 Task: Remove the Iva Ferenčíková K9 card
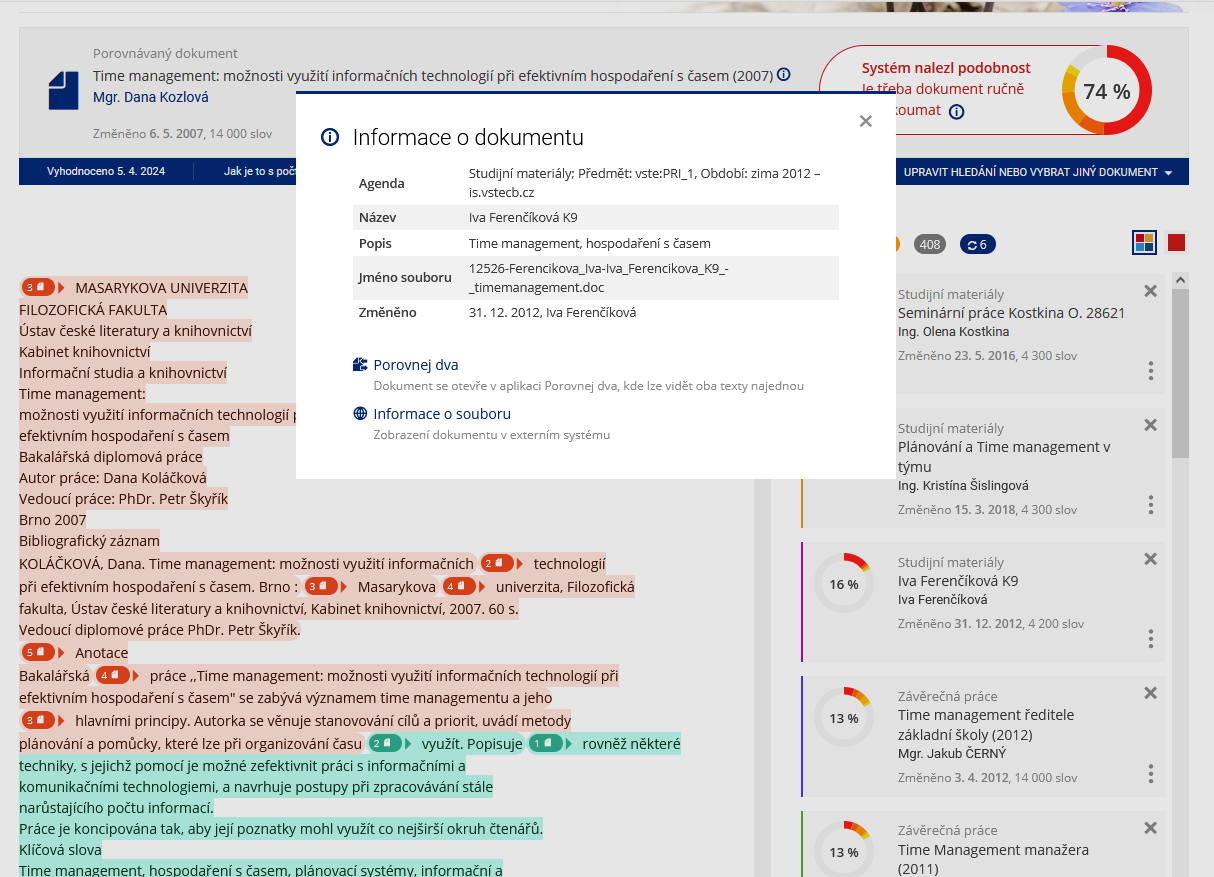click(1150, 559)
